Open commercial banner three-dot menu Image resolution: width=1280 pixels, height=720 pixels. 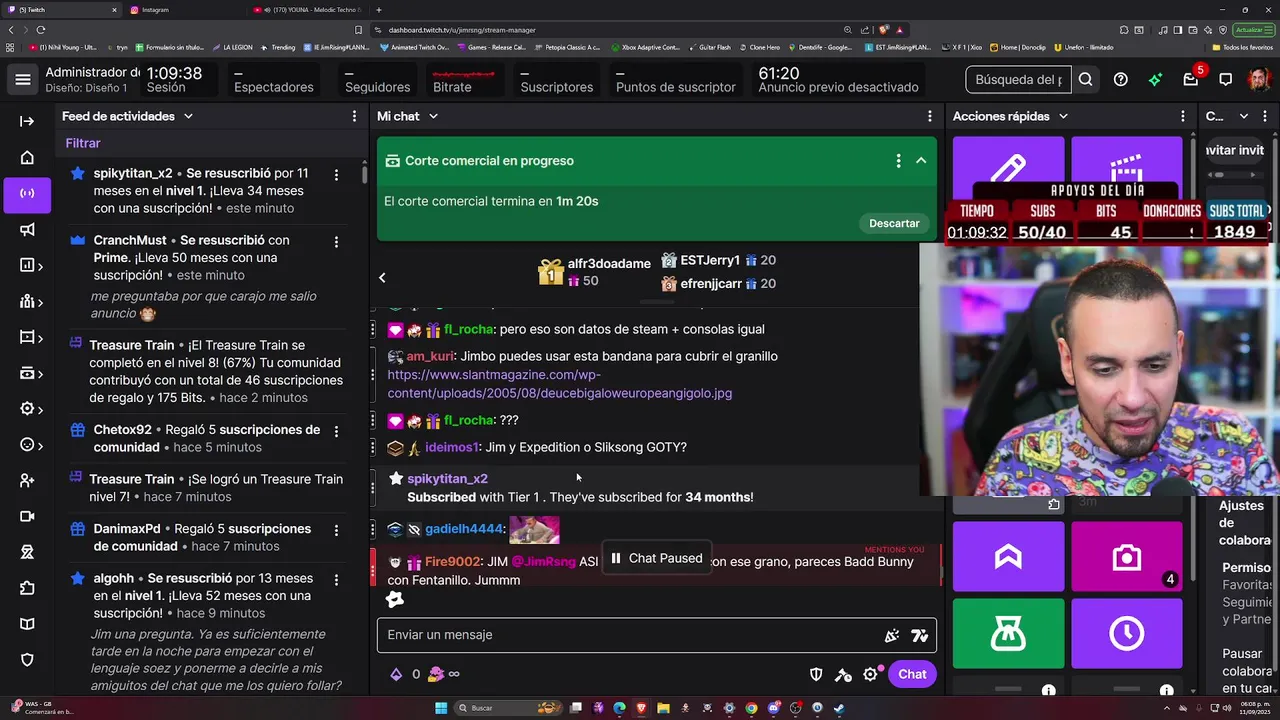[x=898, y=161]
